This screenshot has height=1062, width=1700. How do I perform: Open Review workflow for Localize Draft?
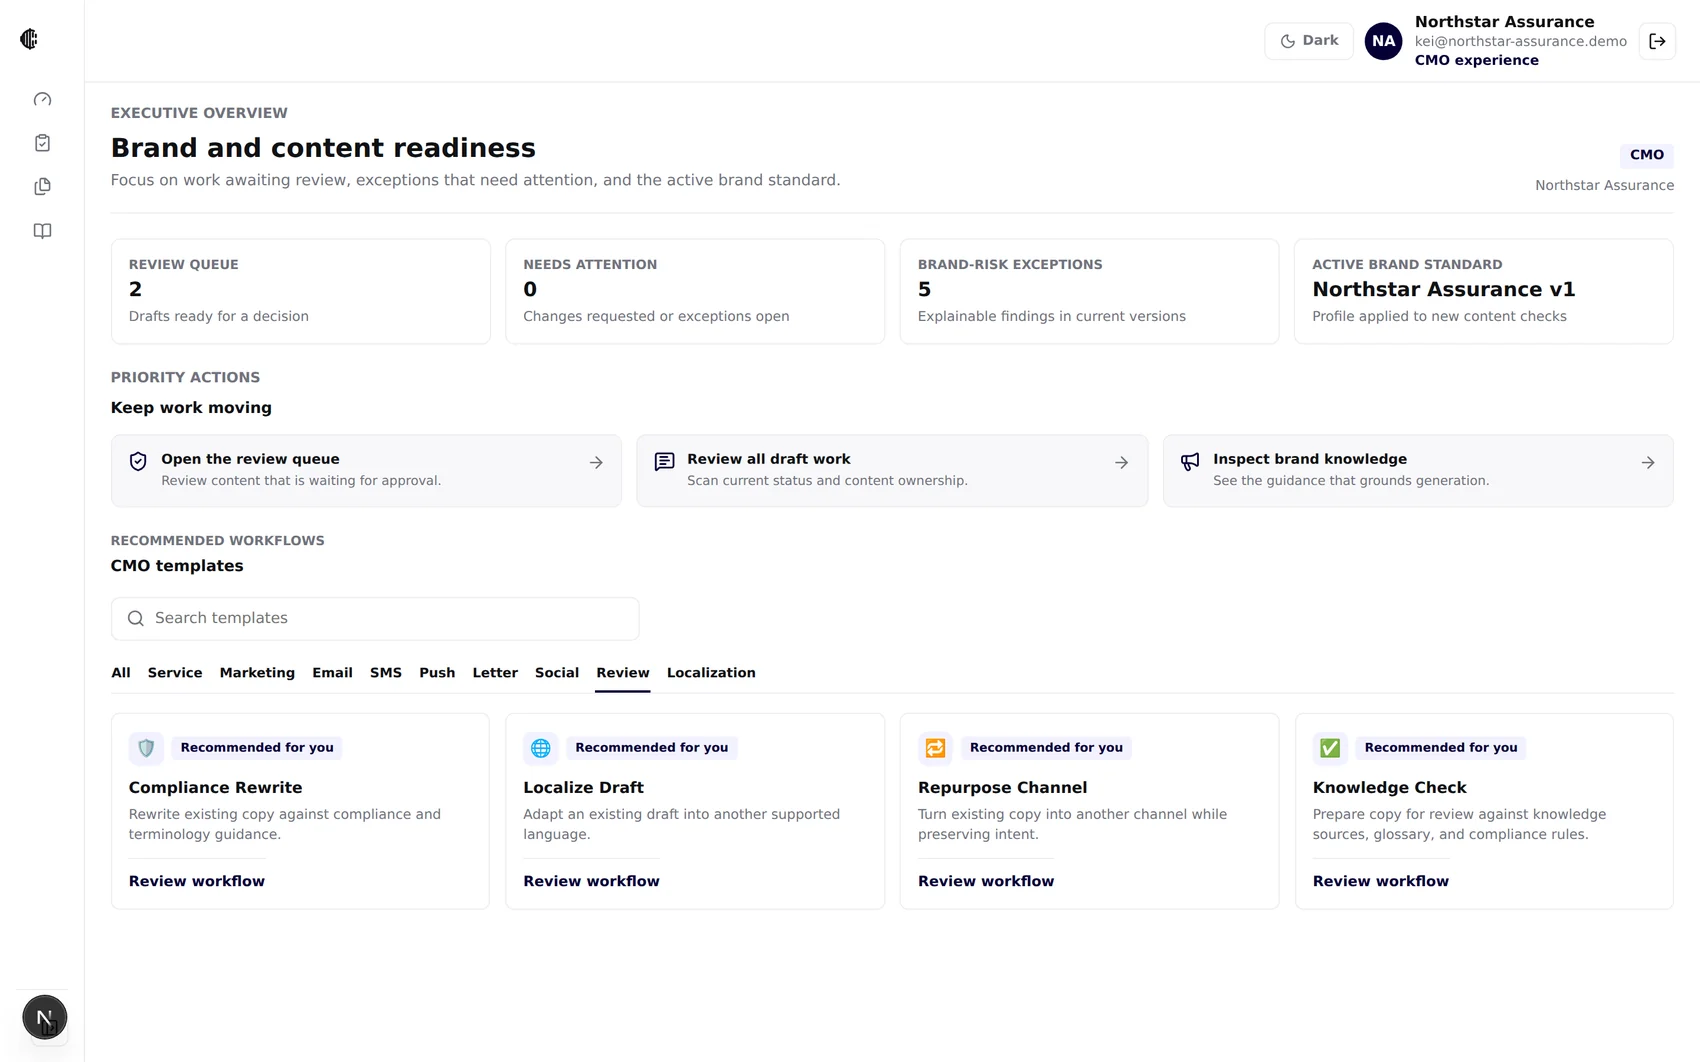[592, 881]
